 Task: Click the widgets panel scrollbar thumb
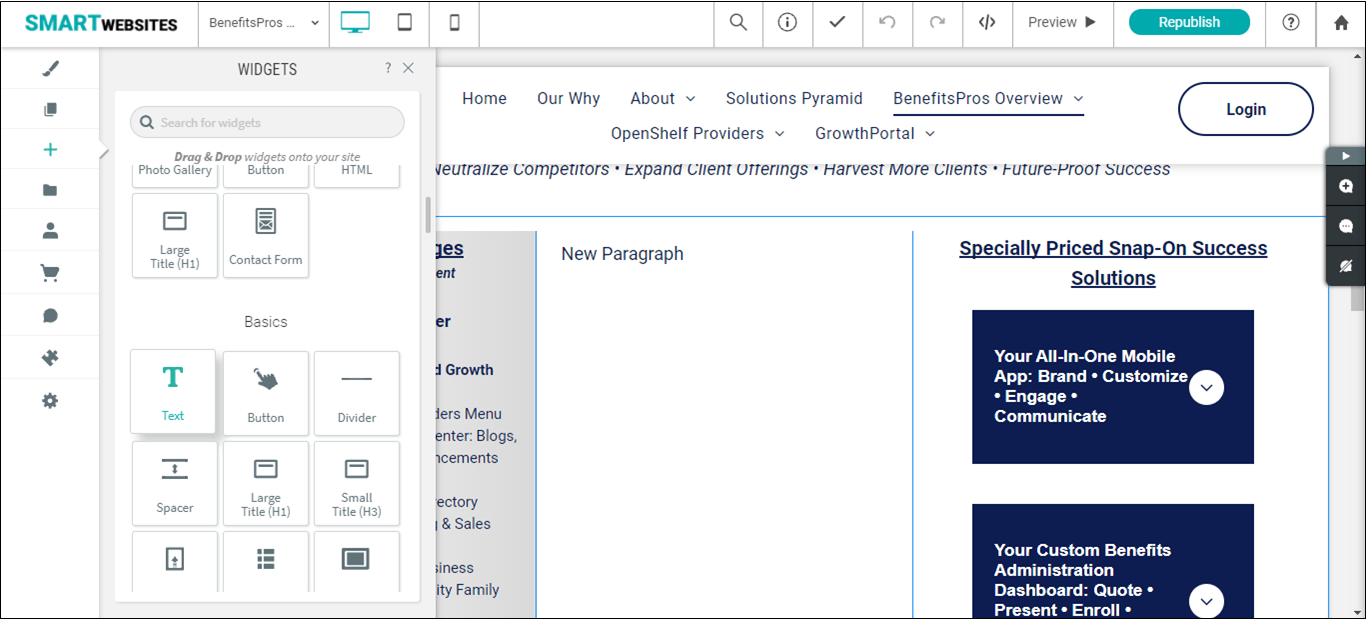[428, 214]
